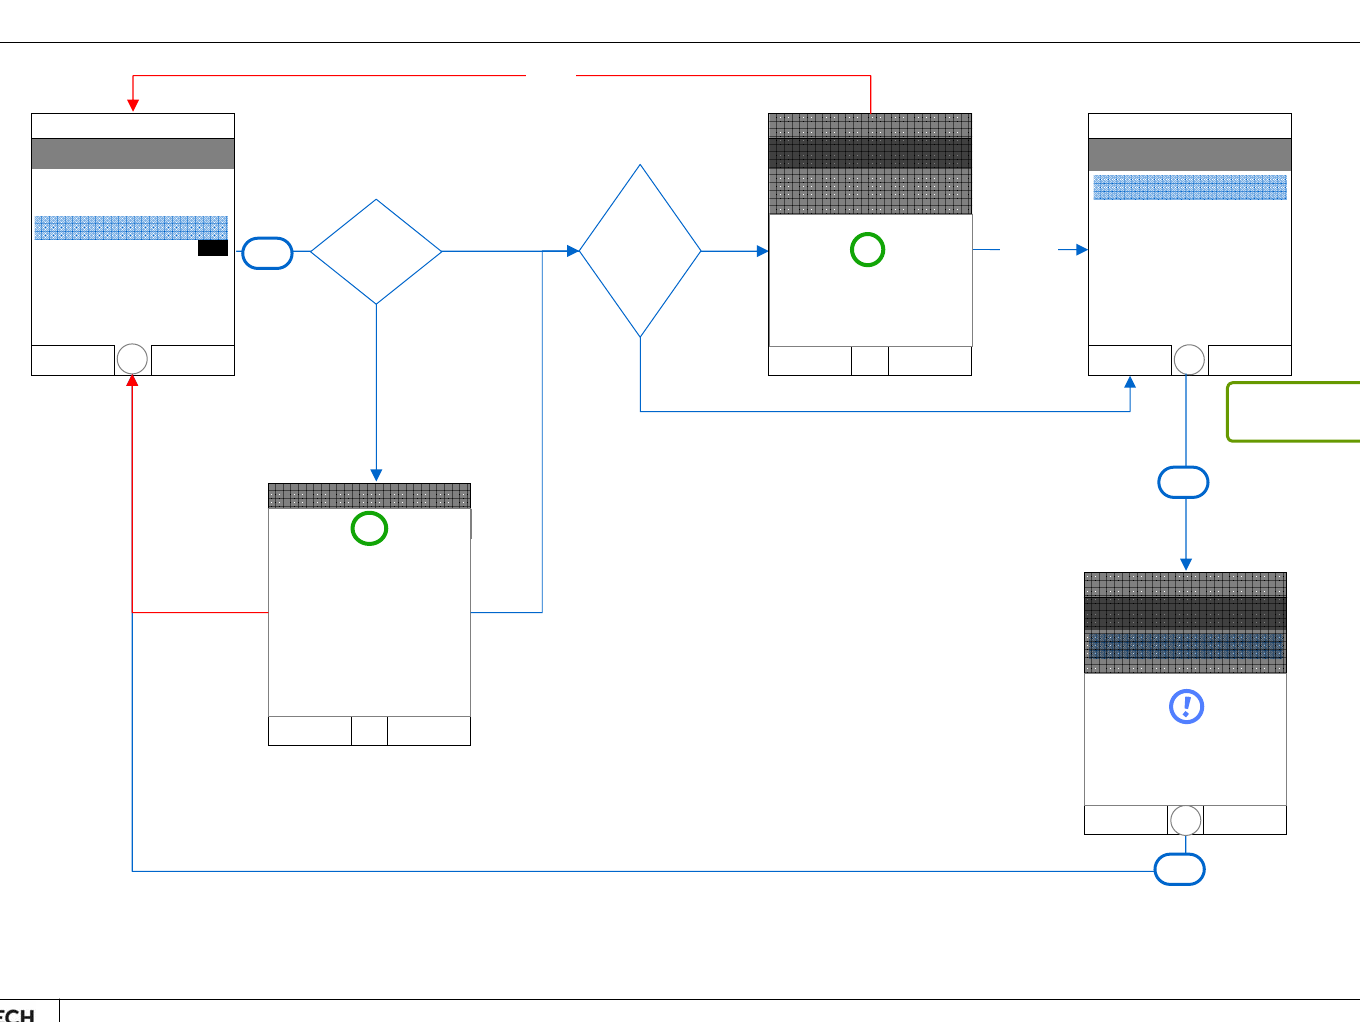Click the small black rectangle beside the blue row
Screen dimensions: 1360x1022
213,248
